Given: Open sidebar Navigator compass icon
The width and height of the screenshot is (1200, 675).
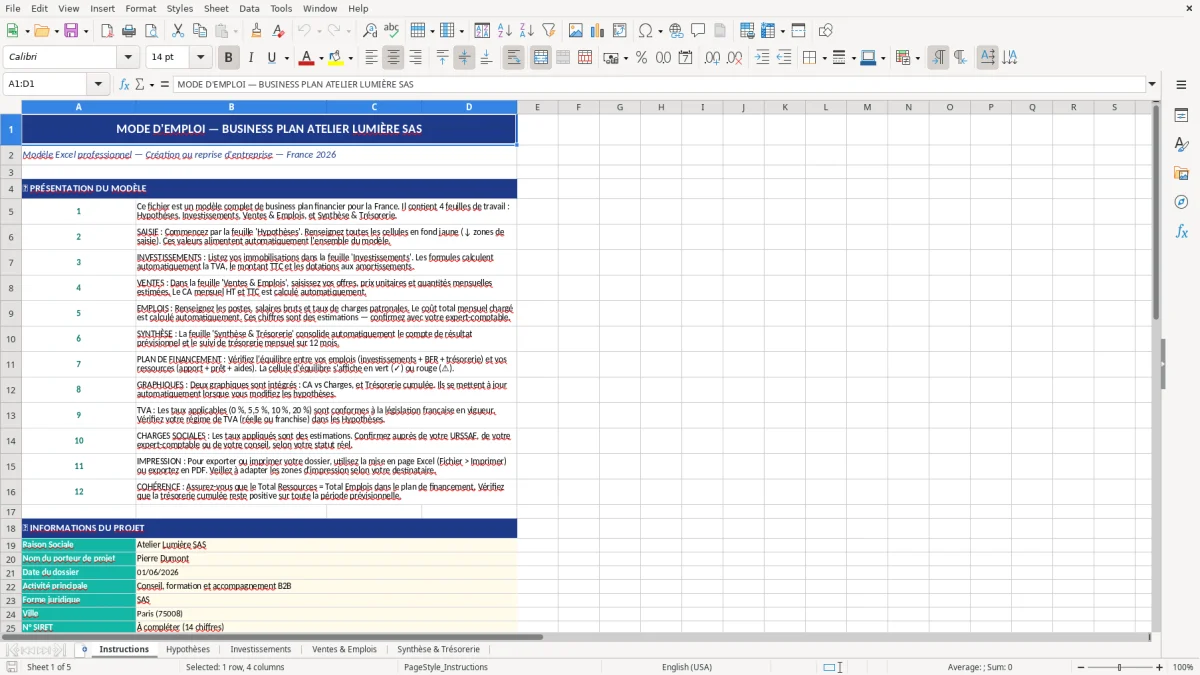Looking at the screenshot, I should click(x=1181, y=202).
